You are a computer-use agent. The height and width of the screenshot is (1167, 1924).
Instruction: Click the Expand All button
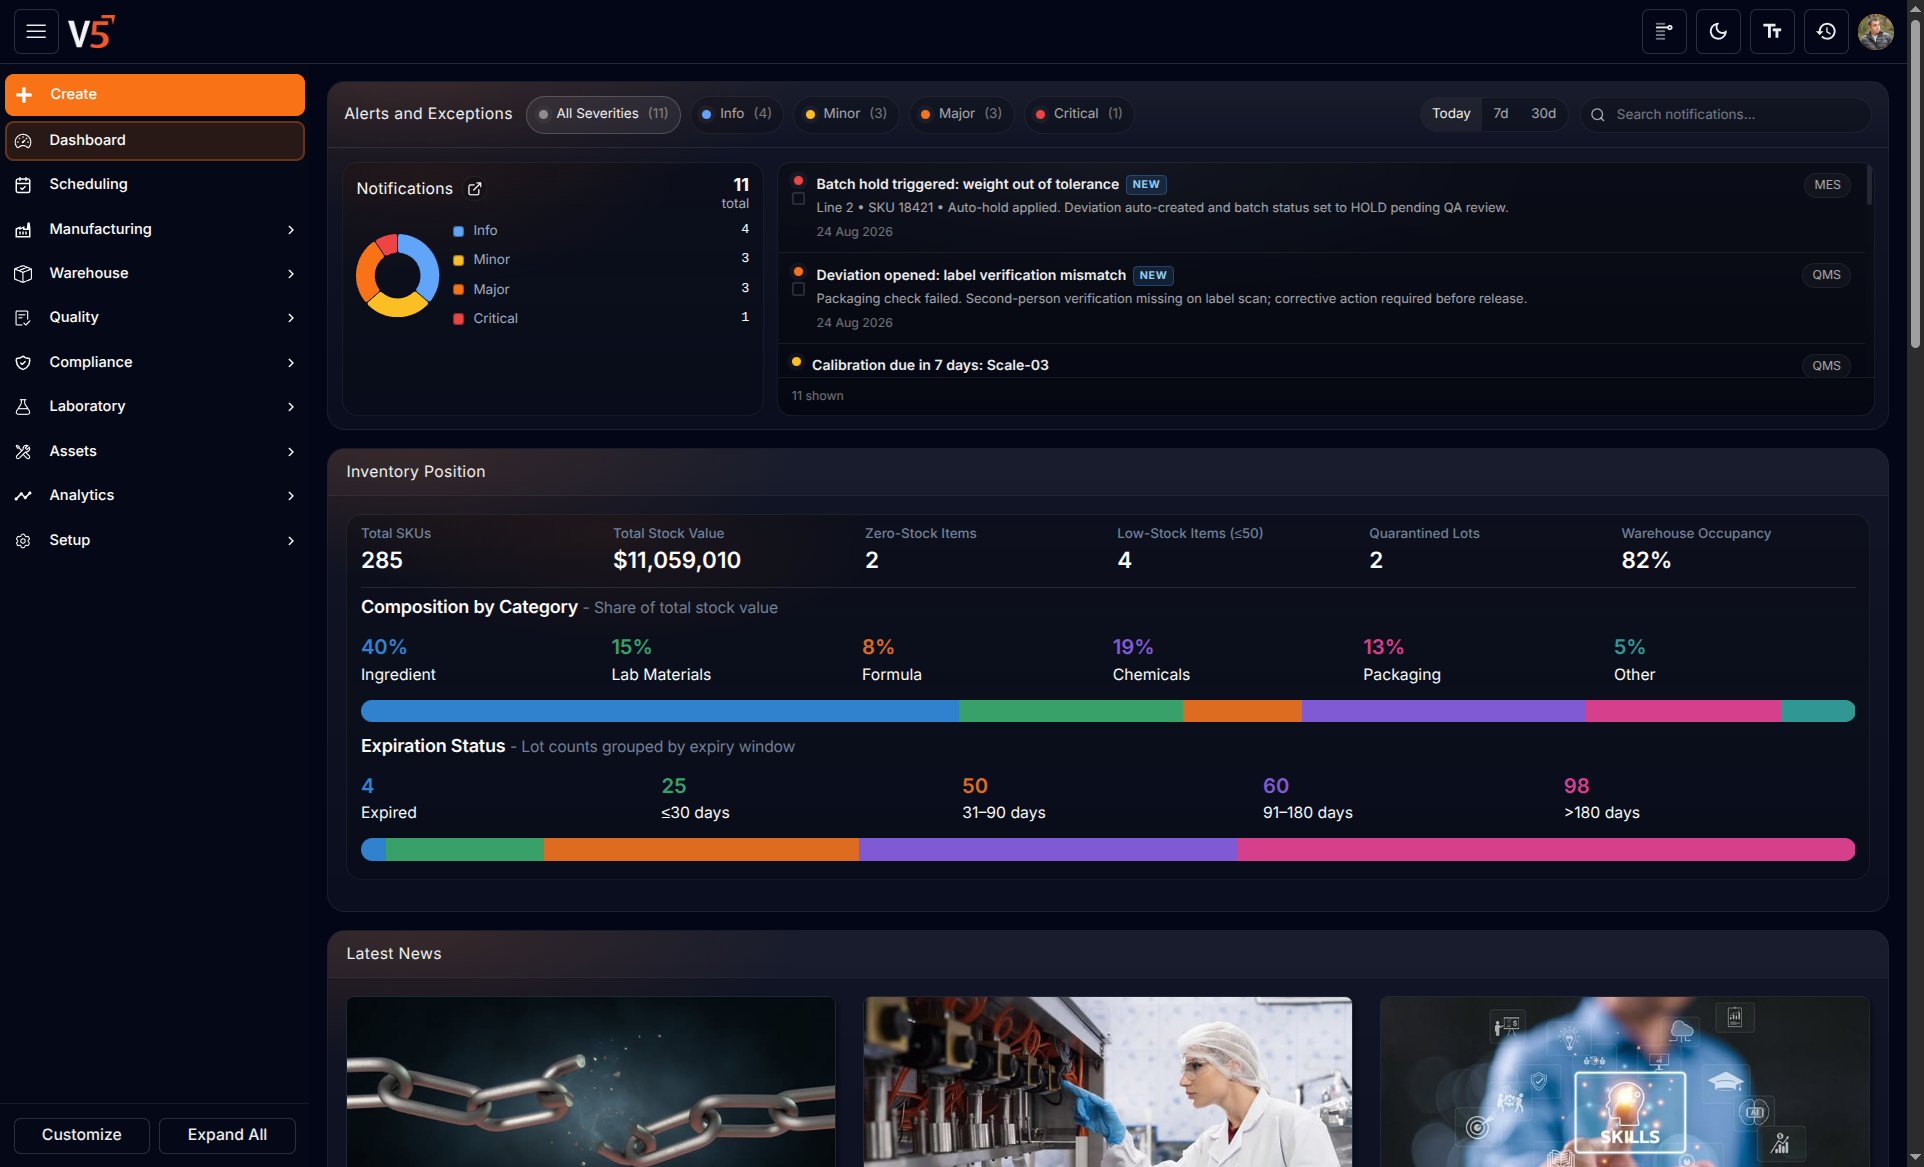(x=227, y=1135)
